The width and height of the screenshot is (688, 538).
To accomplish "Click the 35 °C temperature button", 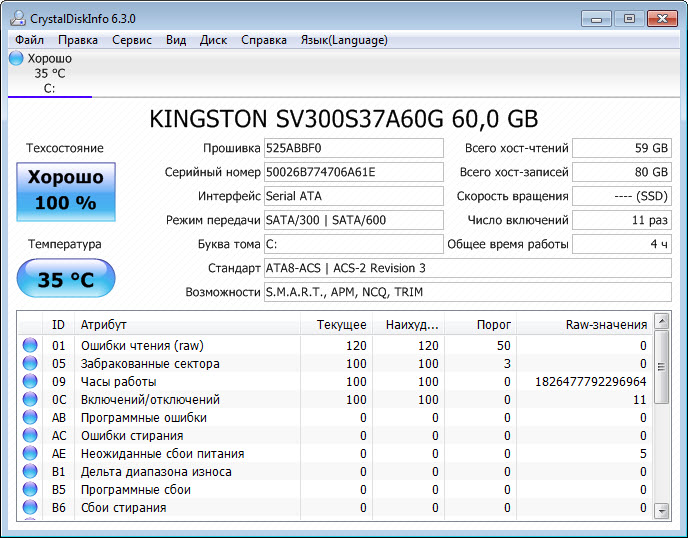I will tap(65, 278).
